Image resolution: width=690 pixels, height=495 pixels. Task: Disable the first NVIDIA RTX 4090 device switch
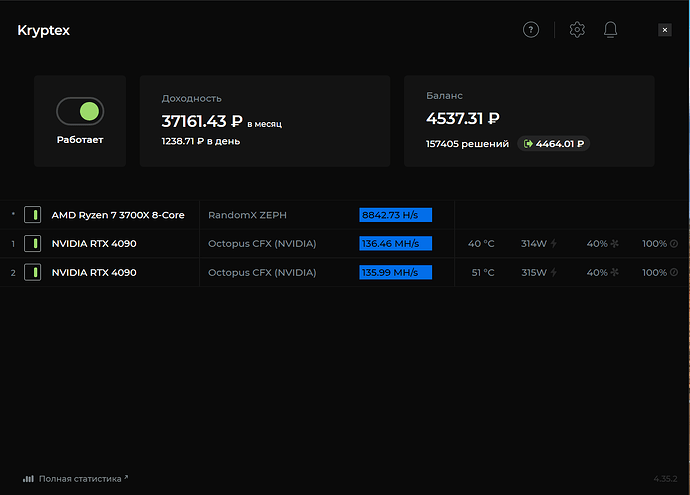tap(33, 243)
